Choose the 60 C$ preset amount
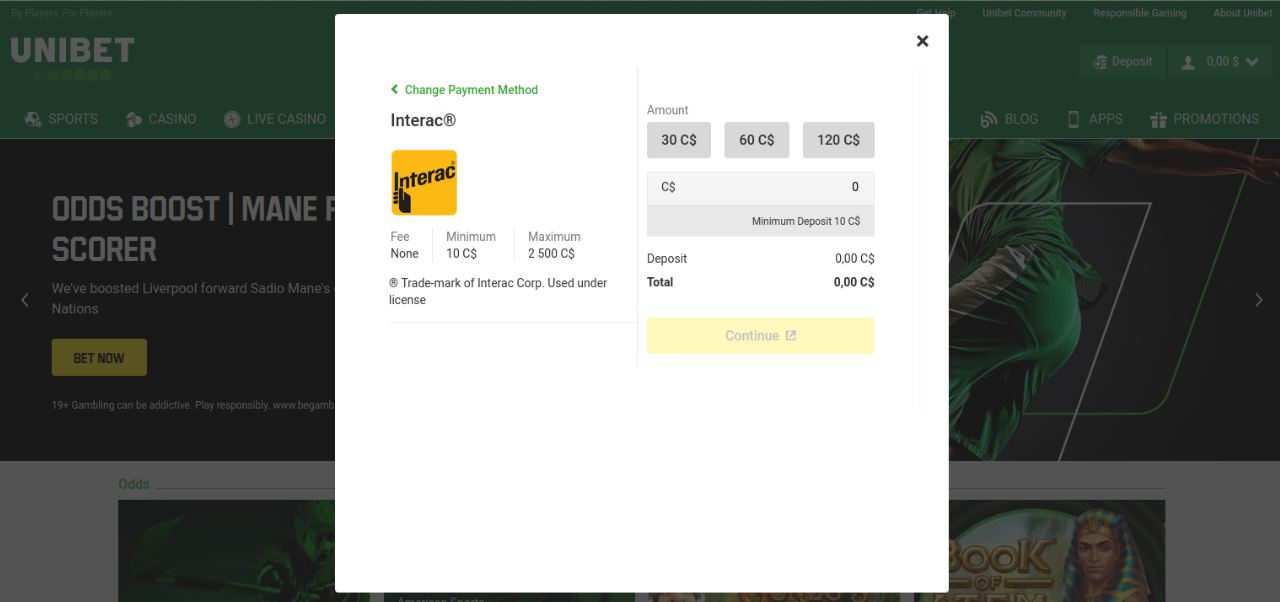The height and width of the screenshot is (602, 1280). coord(757,140)
